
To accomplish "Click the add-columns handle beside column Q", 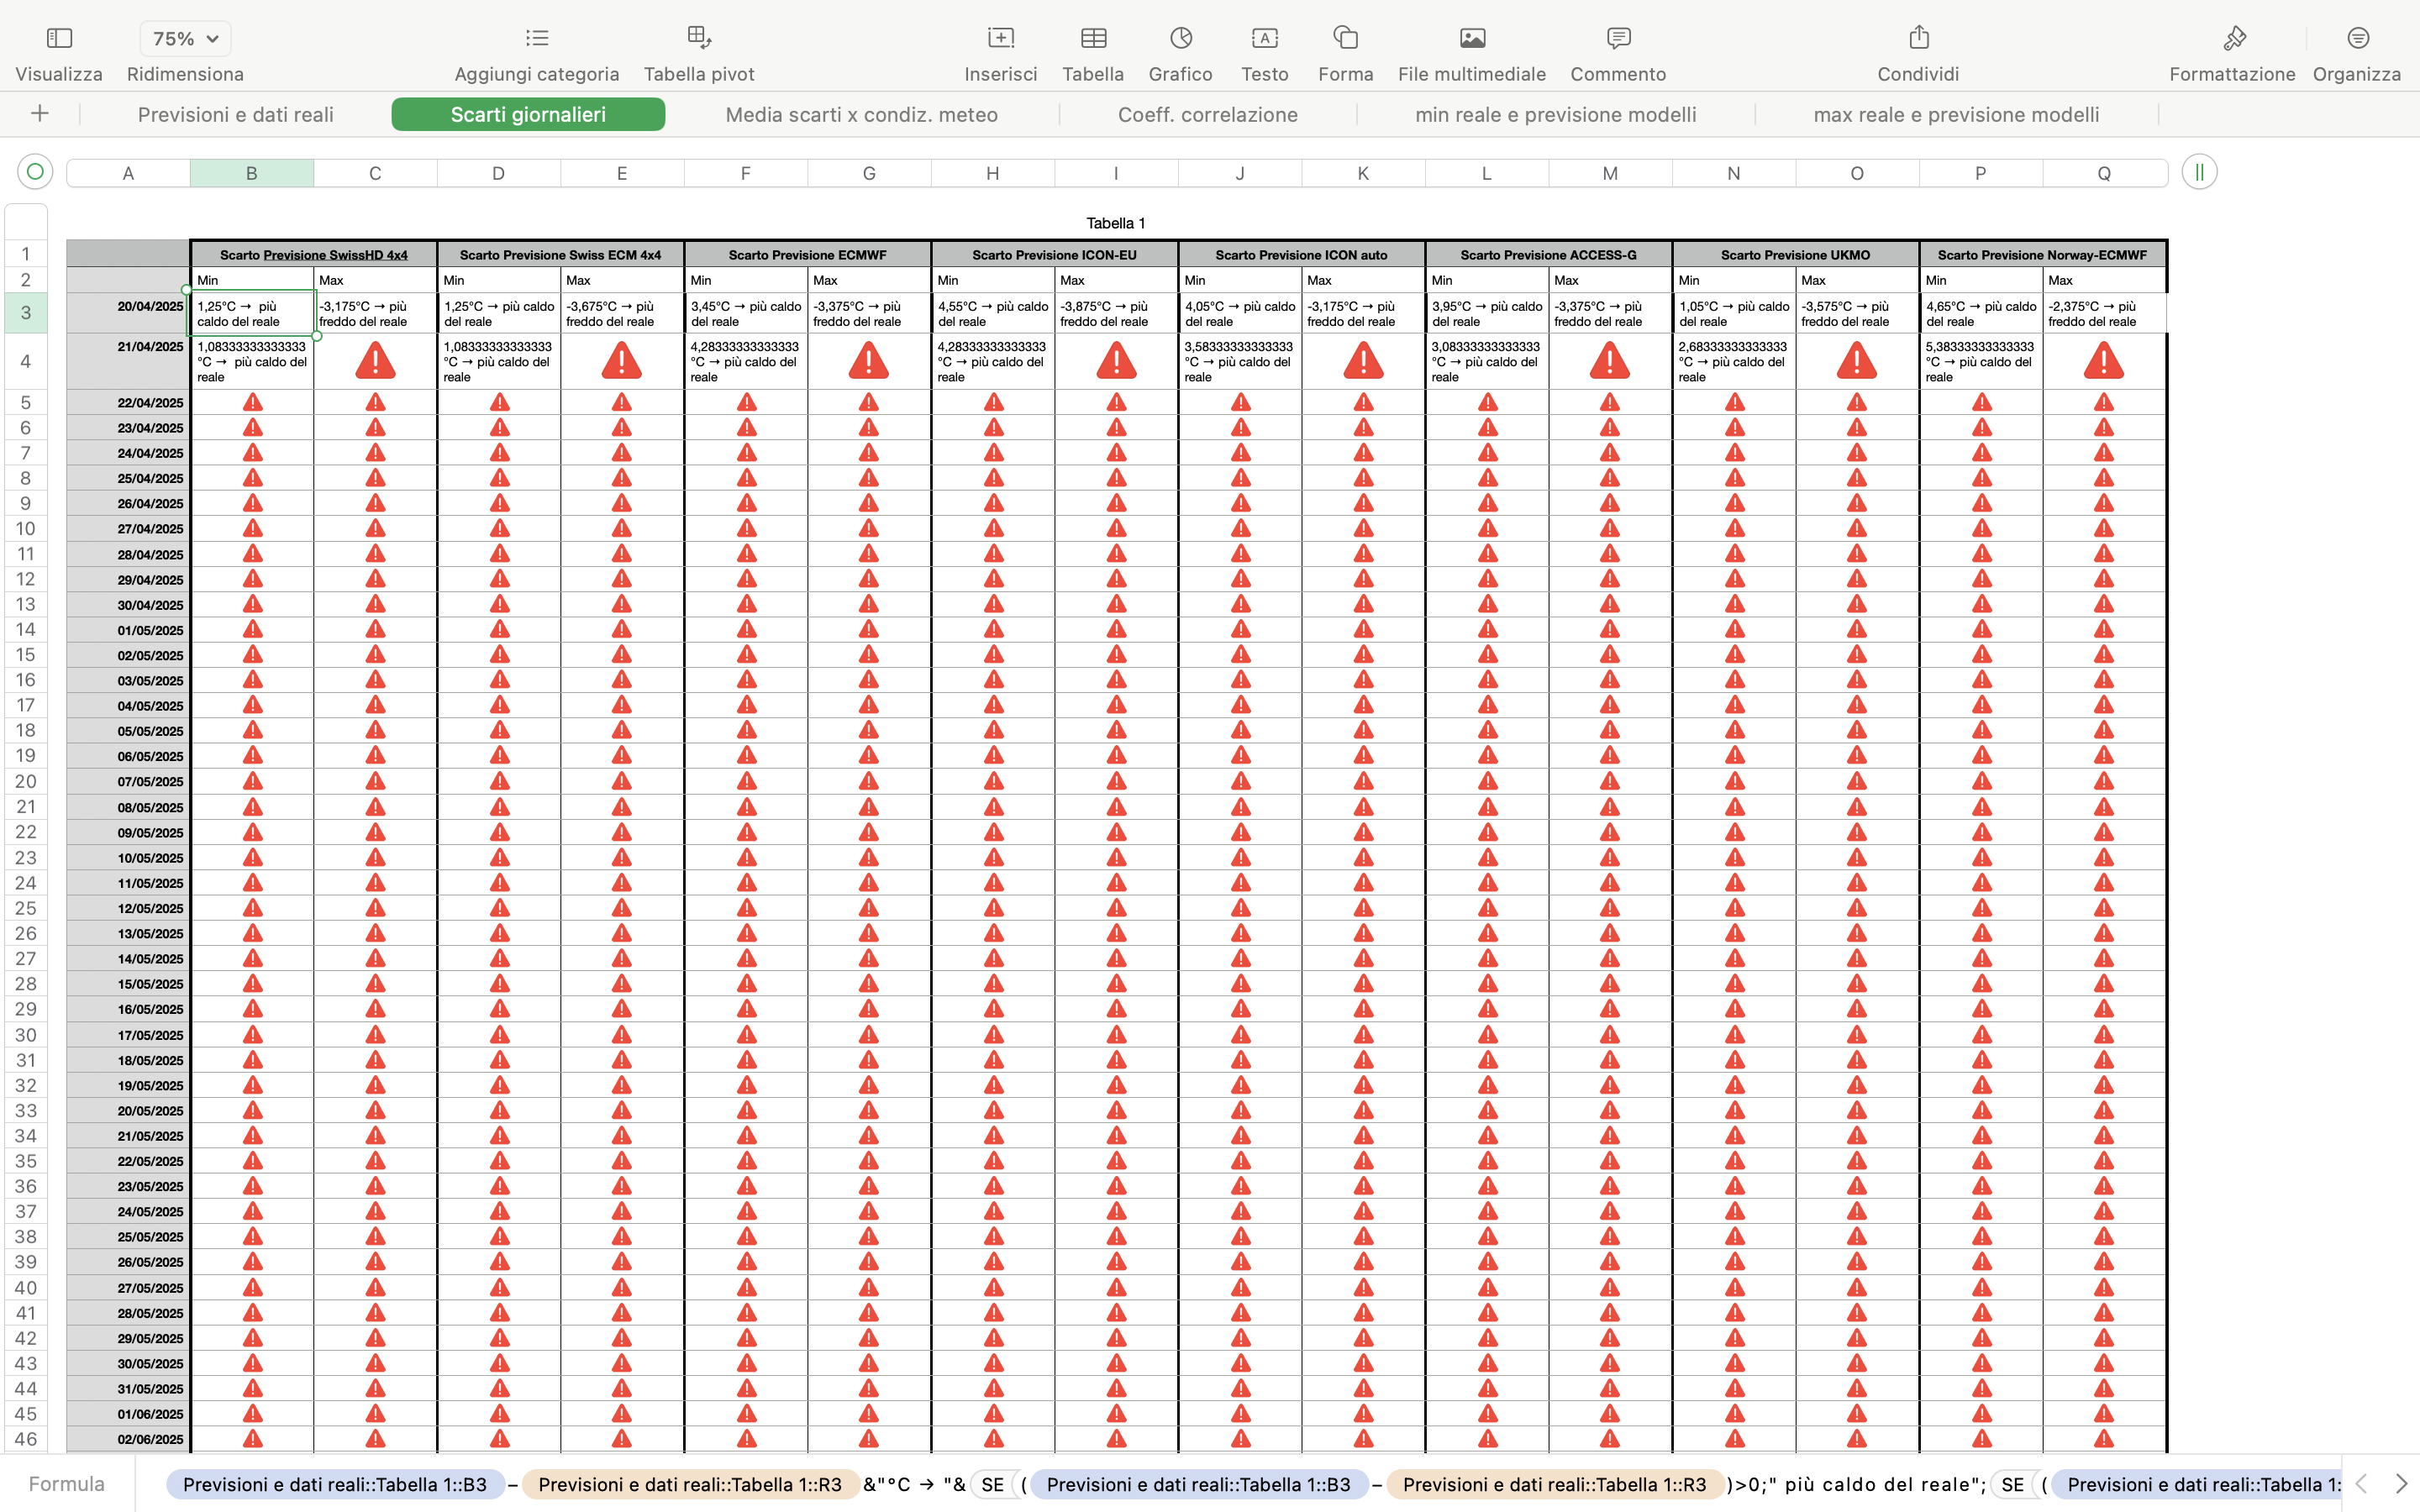I will coord(2199,172).
